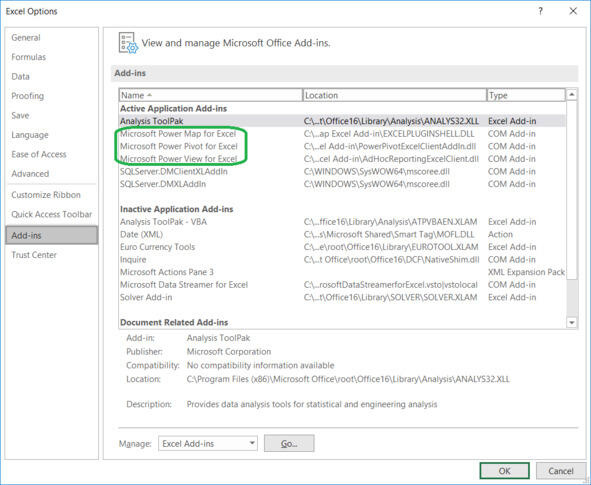Click the Add-ins gear icon in header
Image resolution: width=591 pixels, height=485 pixels.
click(x=128, y=43)
